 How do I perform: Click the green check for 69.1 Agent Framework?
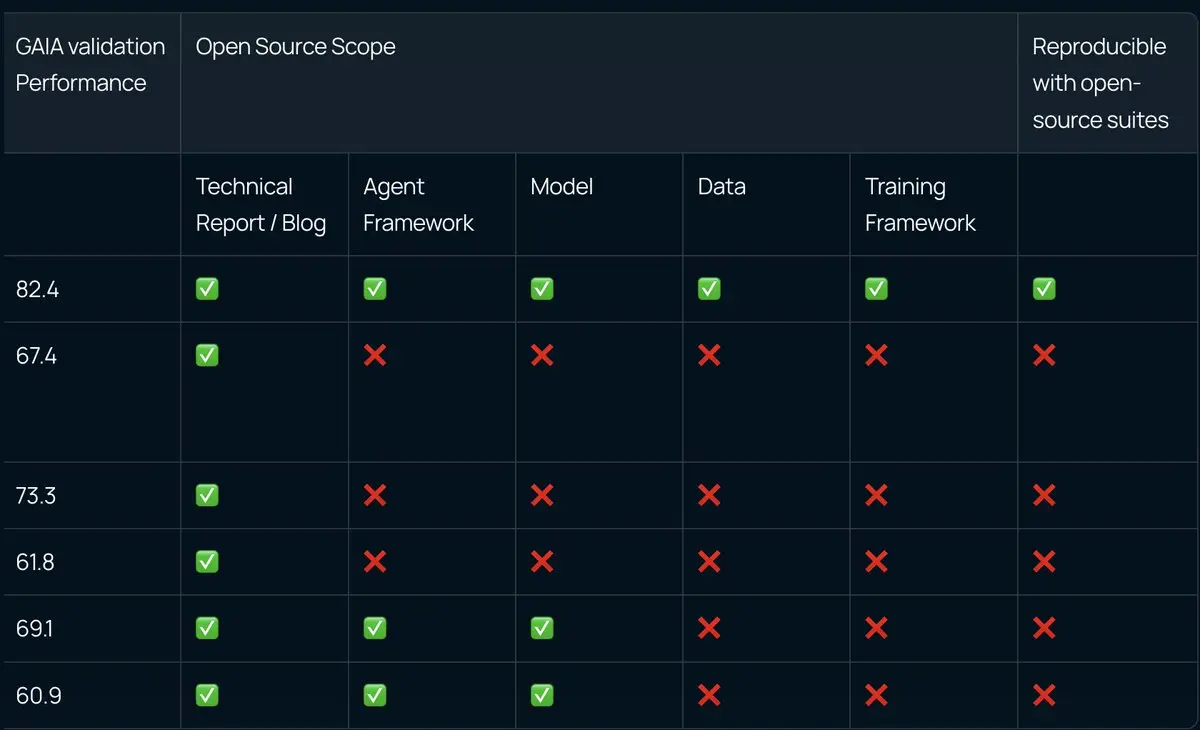375,628
